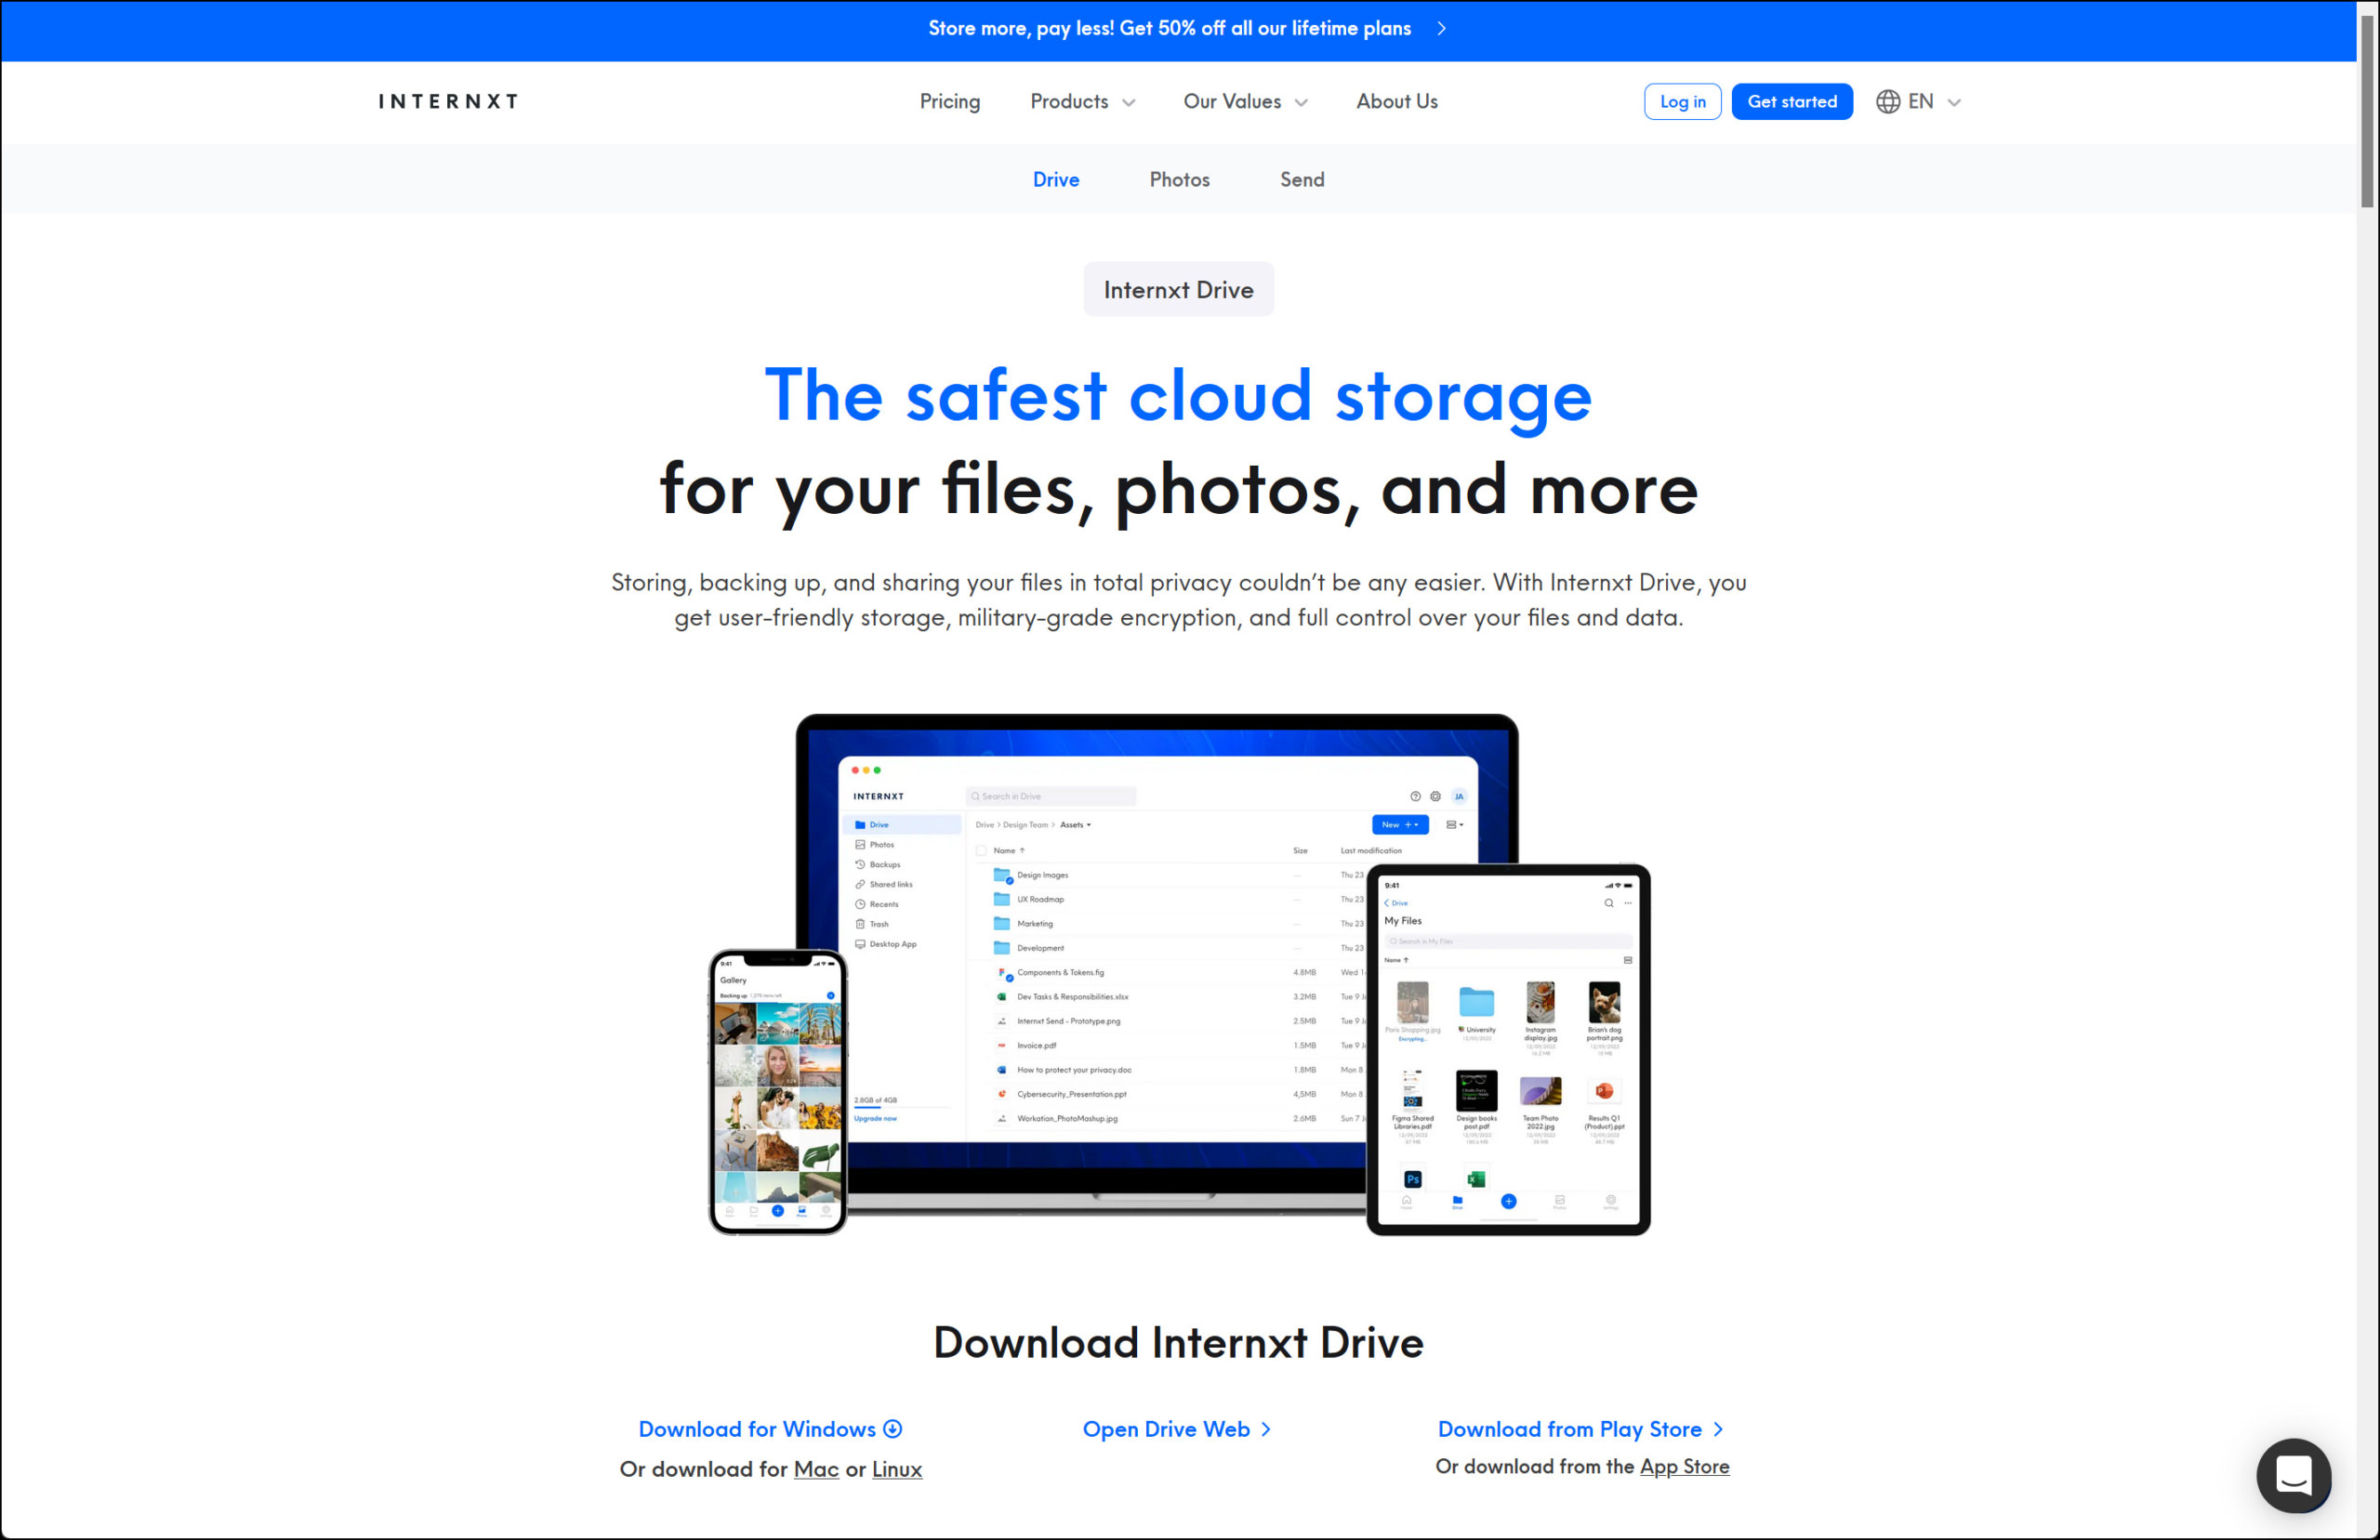2380x1540 pixels.
Task: Click the tablet mockup showing My Files
Action: click(x=1508, y=1050)
